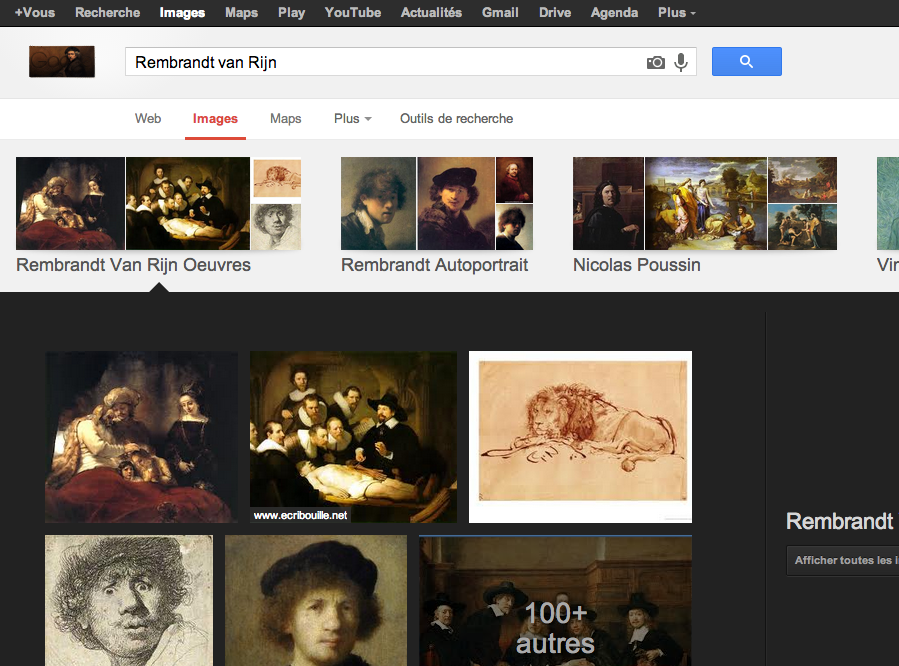Select Images in the black top bar
The image size is (899, 666).
pyautogui.click(x=182, y=13)
